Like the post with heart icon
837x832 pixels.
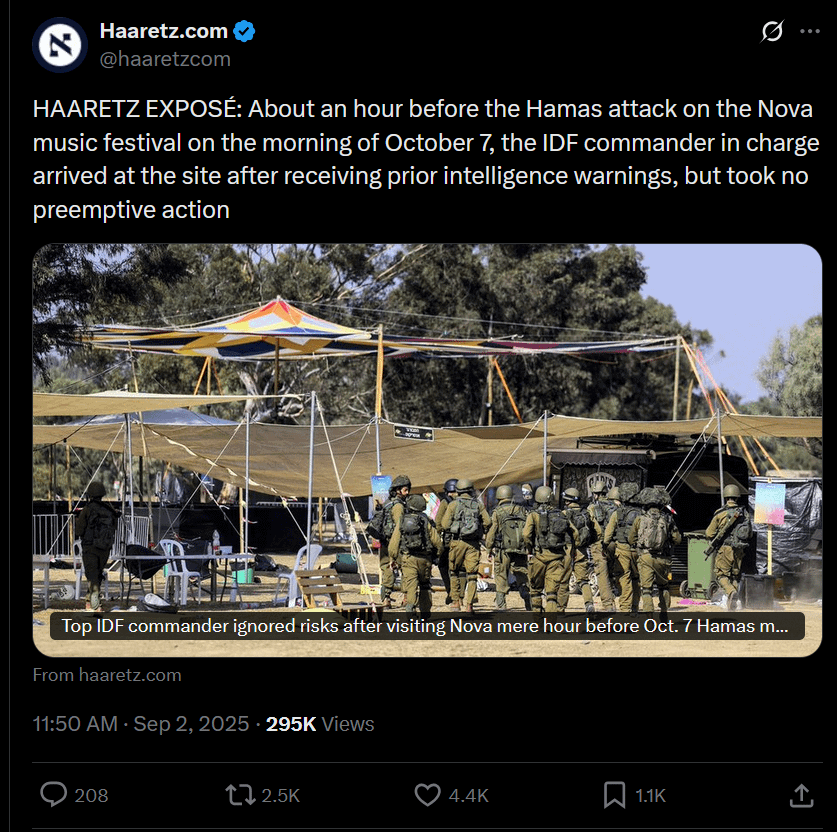tap(428, 795)
